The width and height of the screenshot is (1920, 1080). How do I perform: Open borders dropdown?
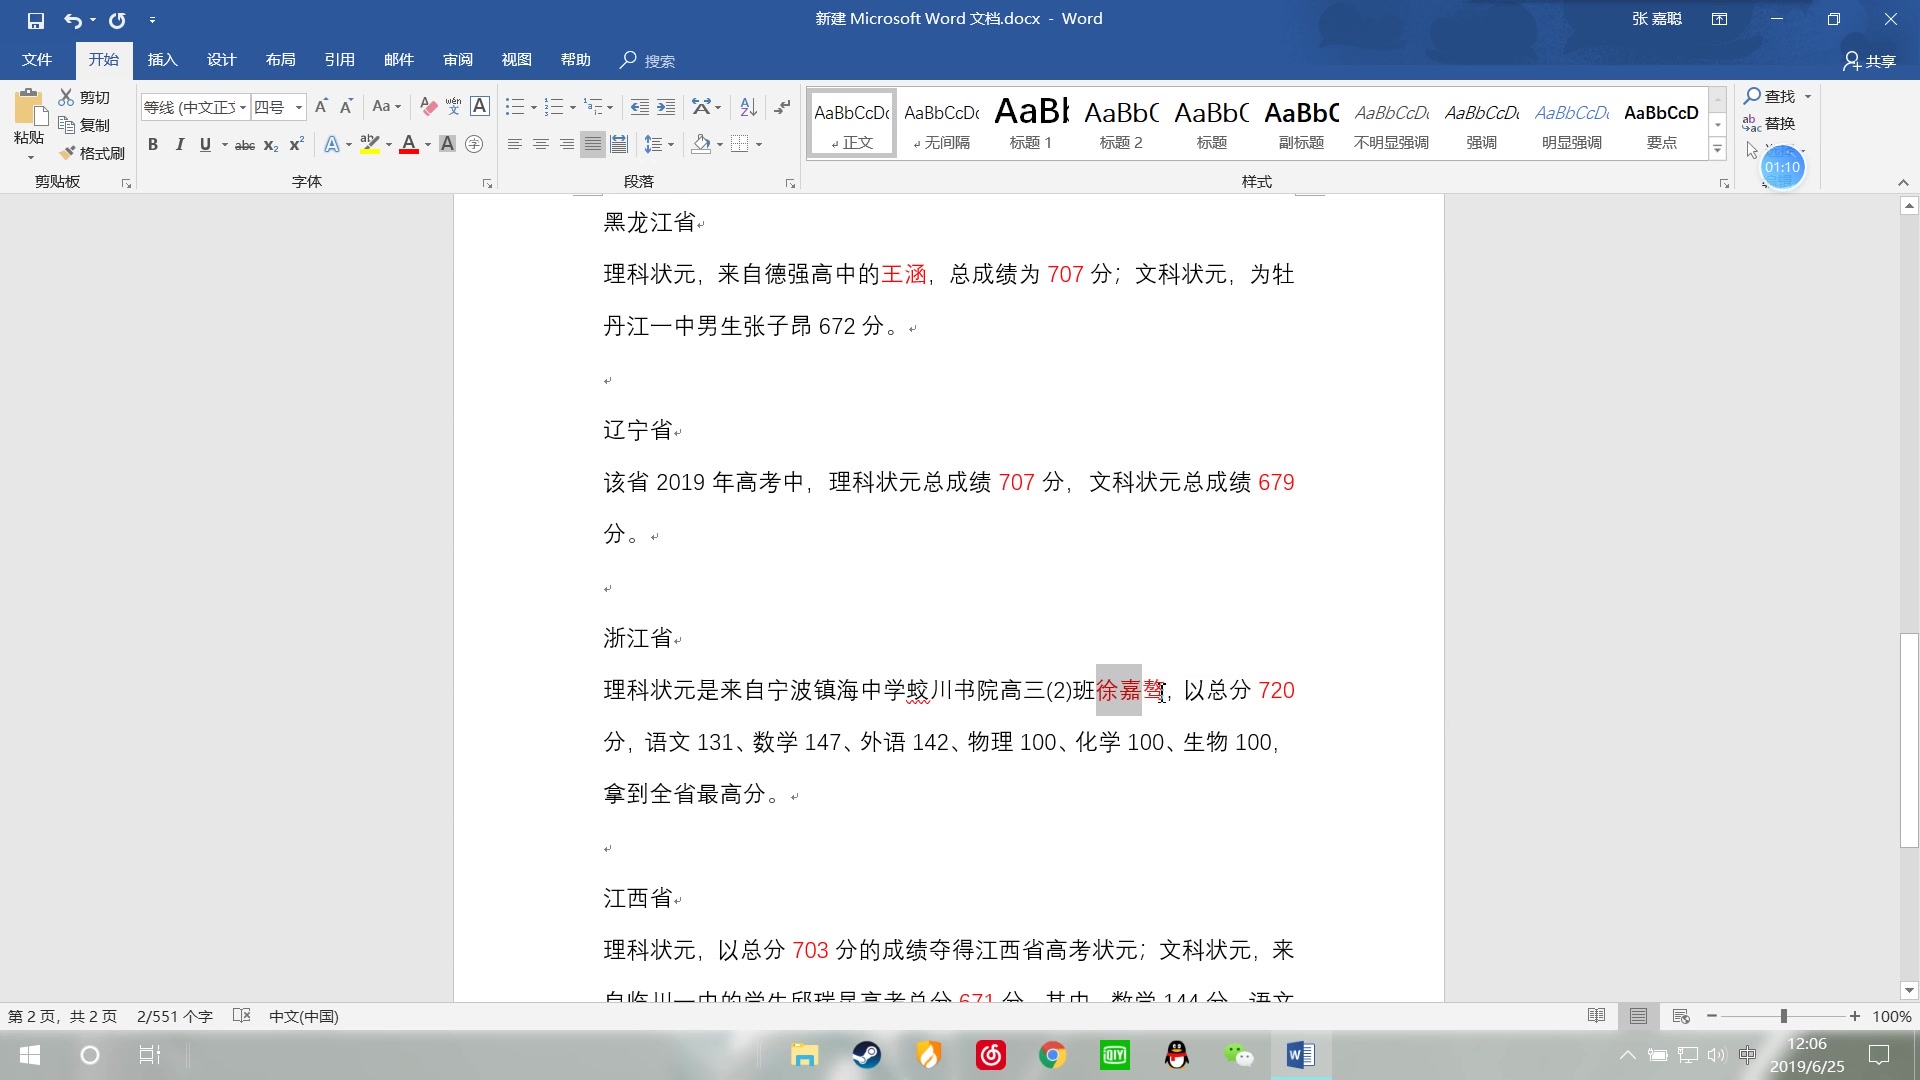point(759,145)
